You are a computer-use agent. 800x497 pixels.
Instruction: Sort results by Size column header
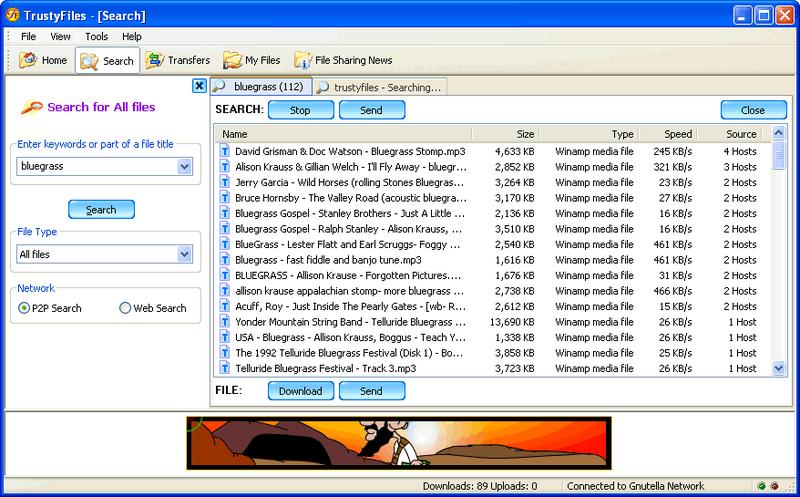tap(506, 134)
